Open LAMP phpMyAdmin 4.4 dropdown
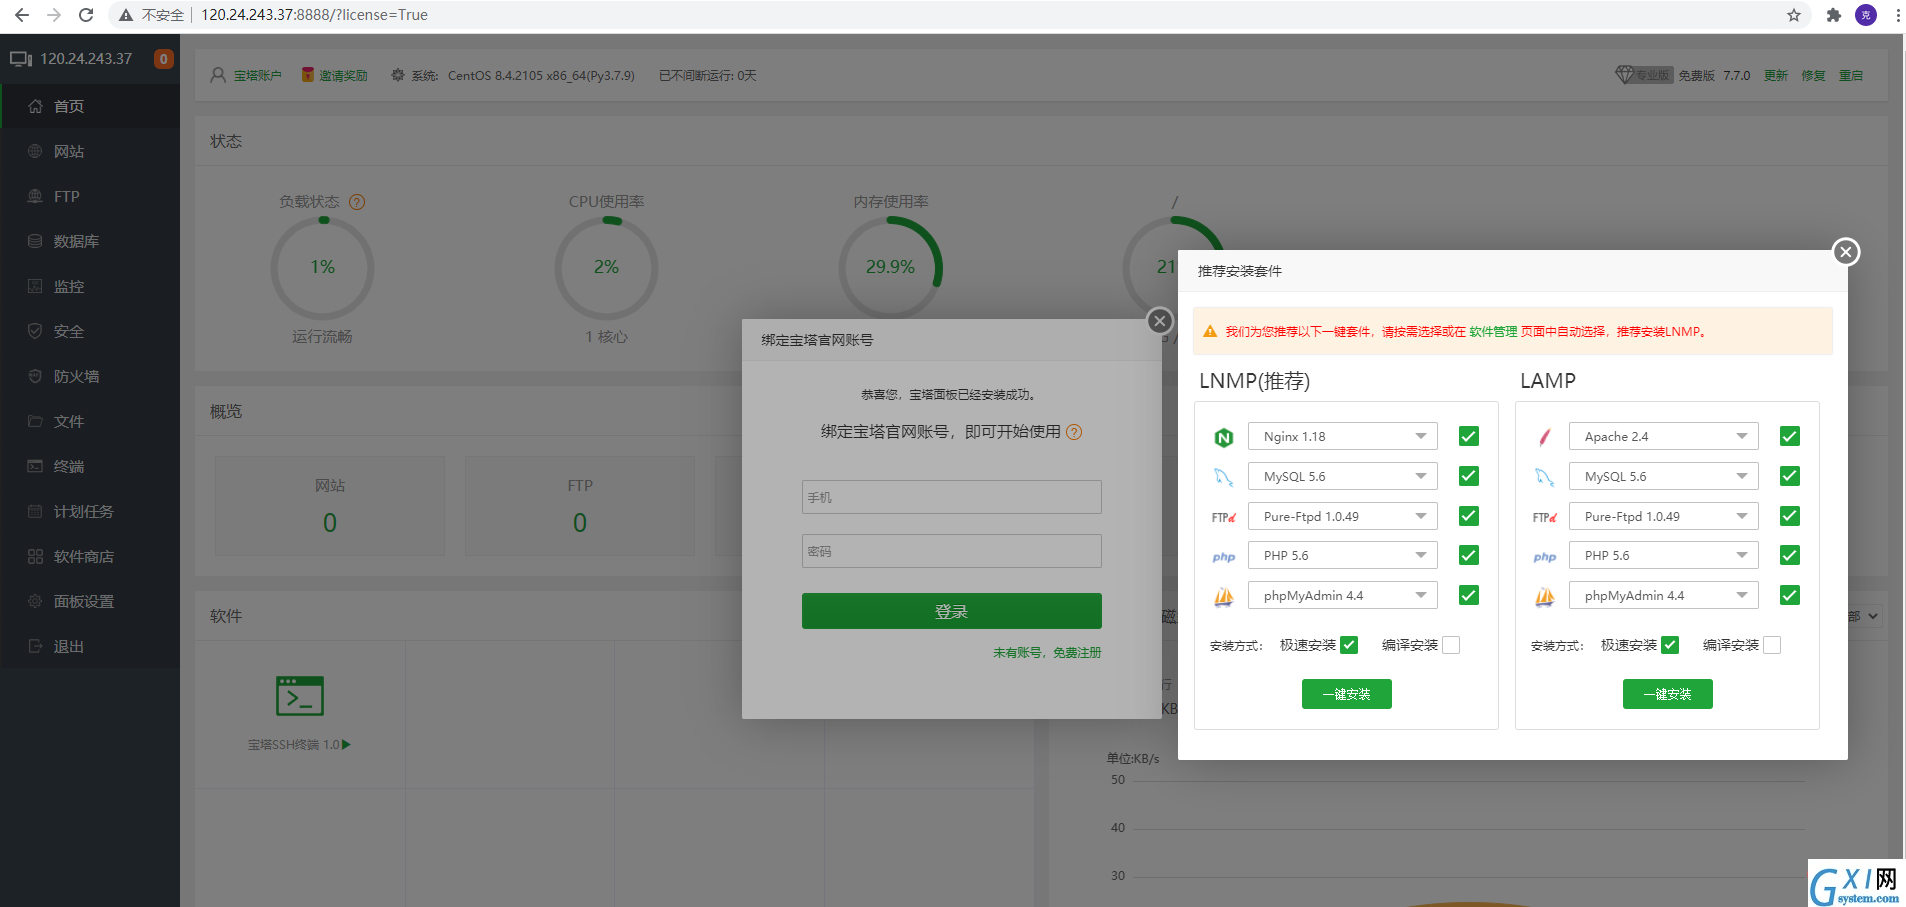 (1664, 595)
